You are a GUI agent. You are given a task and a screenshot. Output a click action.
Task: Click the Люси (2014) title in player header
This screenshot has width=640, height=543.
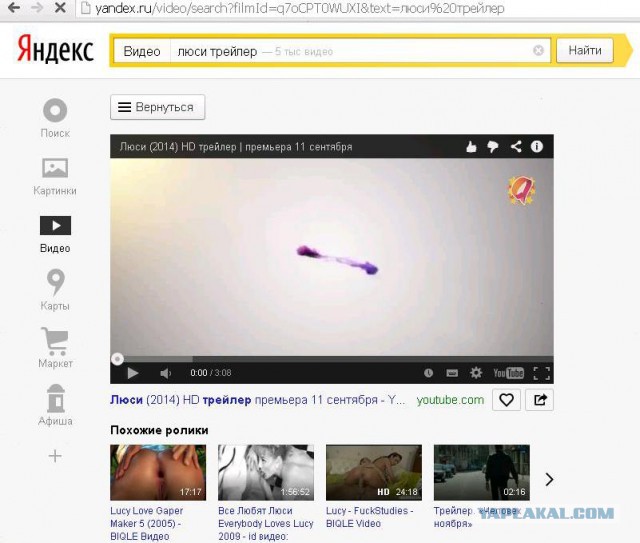236,147
